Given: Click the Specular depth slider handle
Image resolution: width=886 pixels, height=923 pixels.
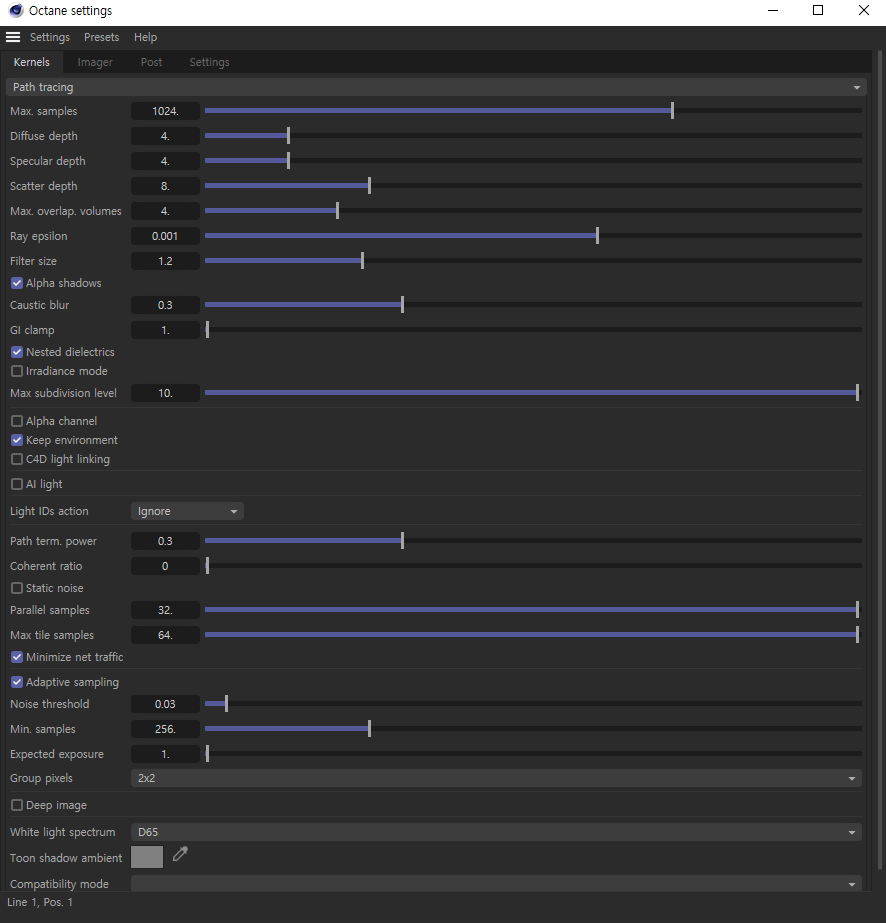Looking at the screenshot, I should click(x=288, y=161).
